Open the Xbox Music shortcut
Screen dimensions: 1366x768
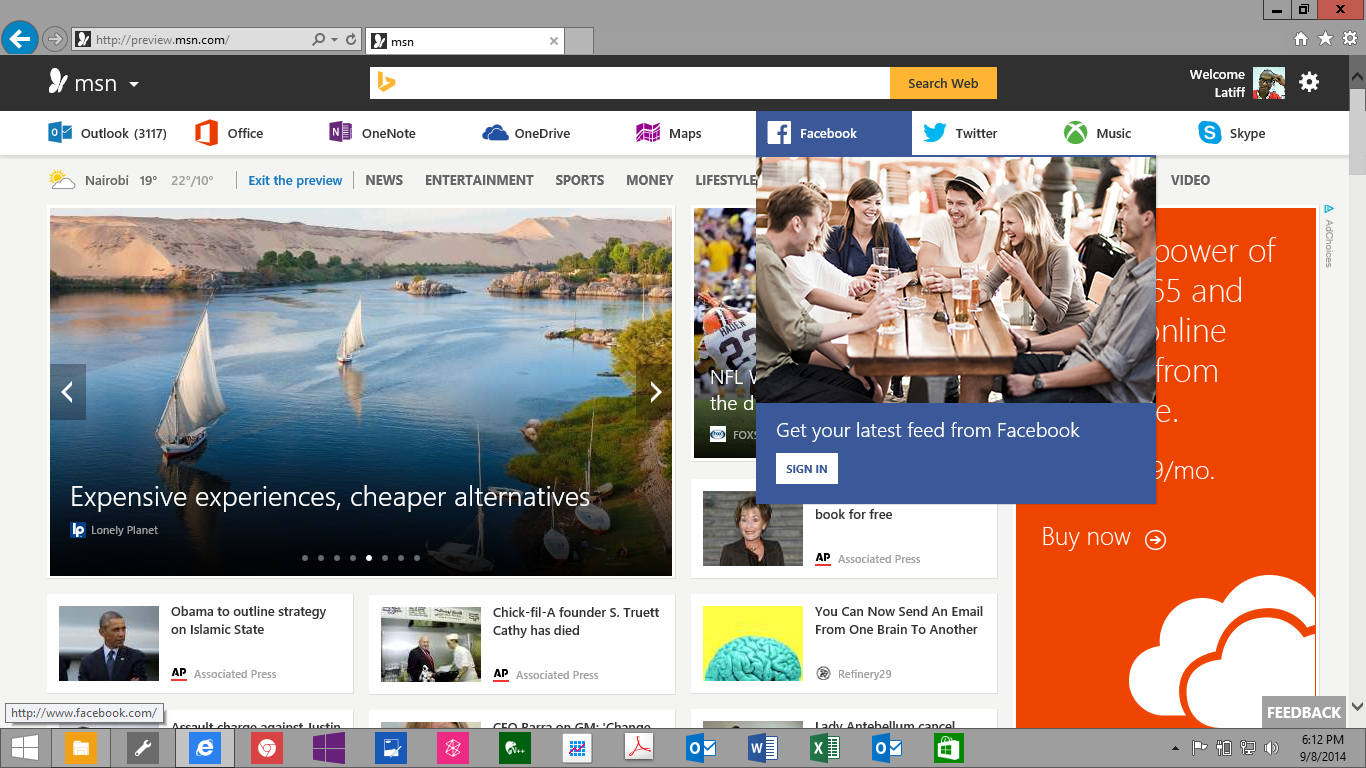(1097, 133)
